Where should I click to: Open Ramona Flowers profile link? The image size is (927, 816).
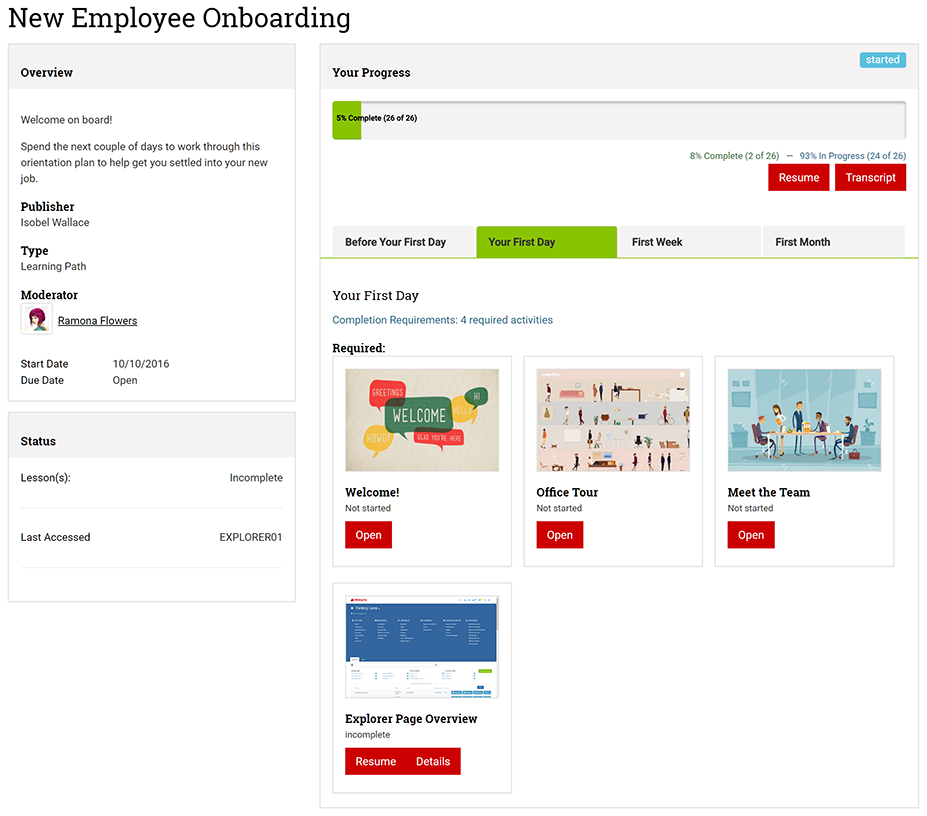pos(97,321)
